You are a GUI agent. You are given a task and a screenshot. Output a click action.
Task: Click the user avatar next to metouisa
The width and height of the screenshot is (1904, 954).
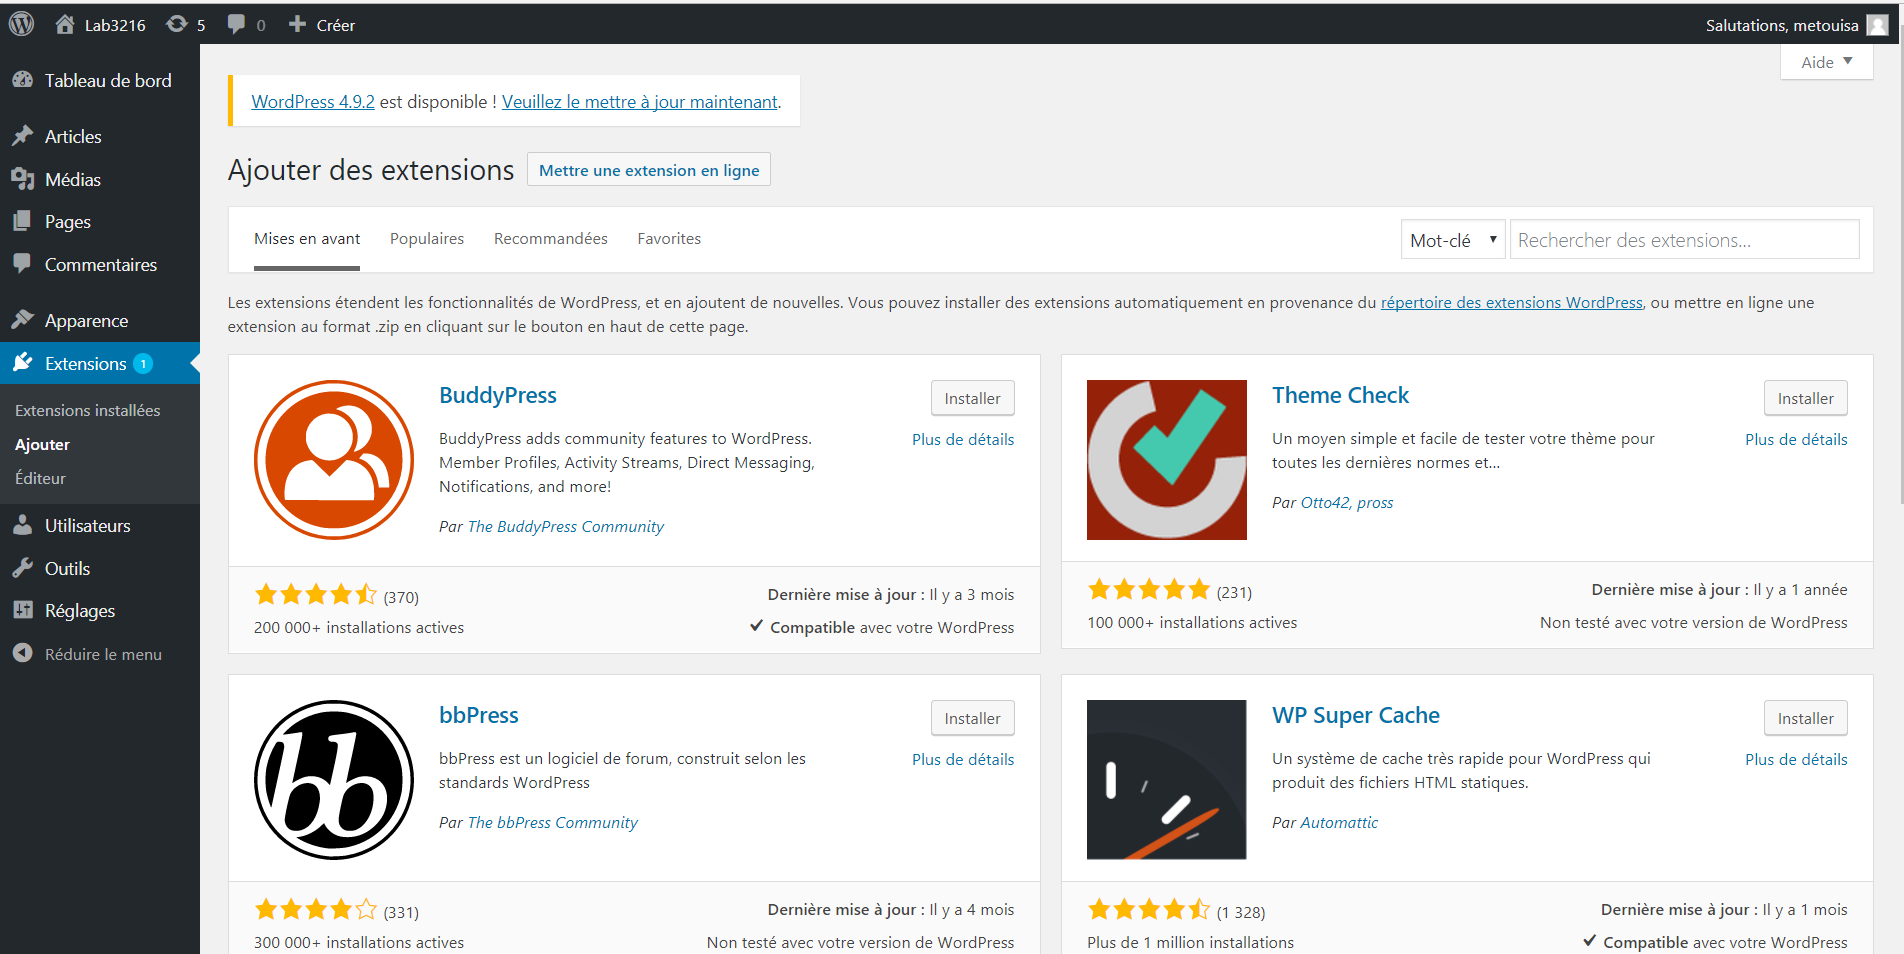coord(1877,25)
